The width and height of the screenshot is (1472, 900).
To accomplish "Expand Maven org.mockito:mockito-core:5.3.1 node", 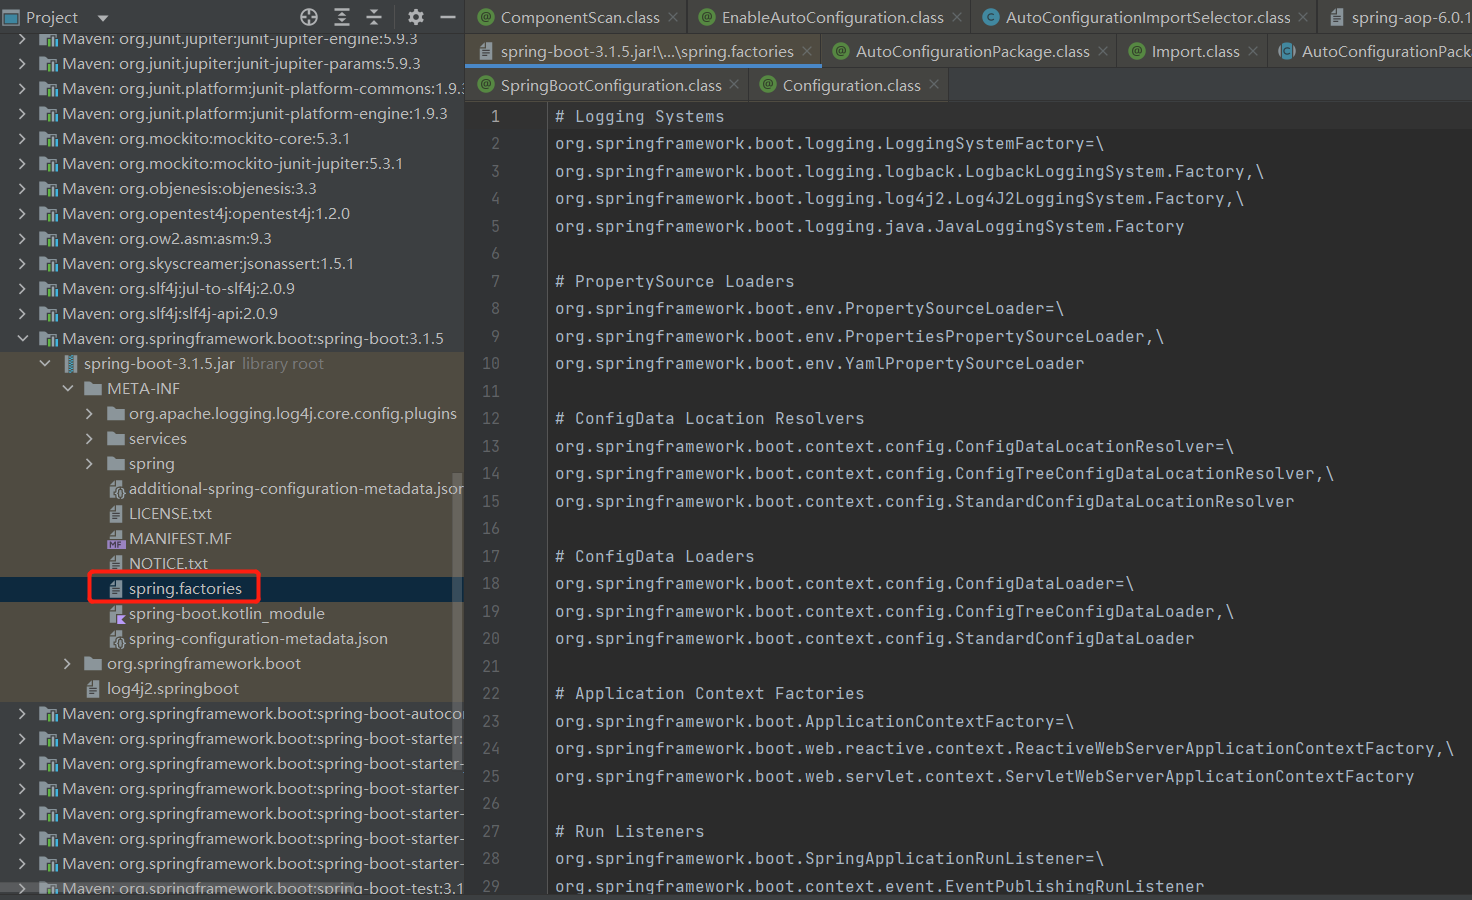I will point(22,139).
